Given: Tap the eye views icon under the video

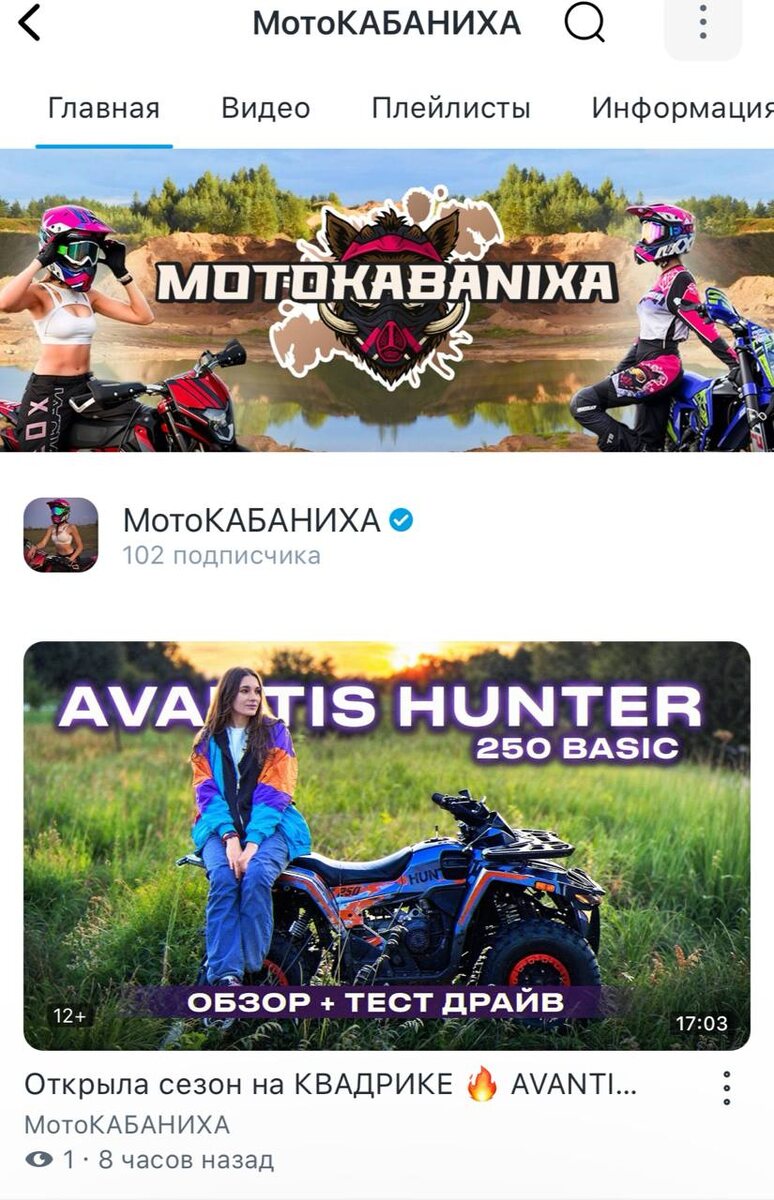Looking at the screenshot, I should tap(39, 1160).
